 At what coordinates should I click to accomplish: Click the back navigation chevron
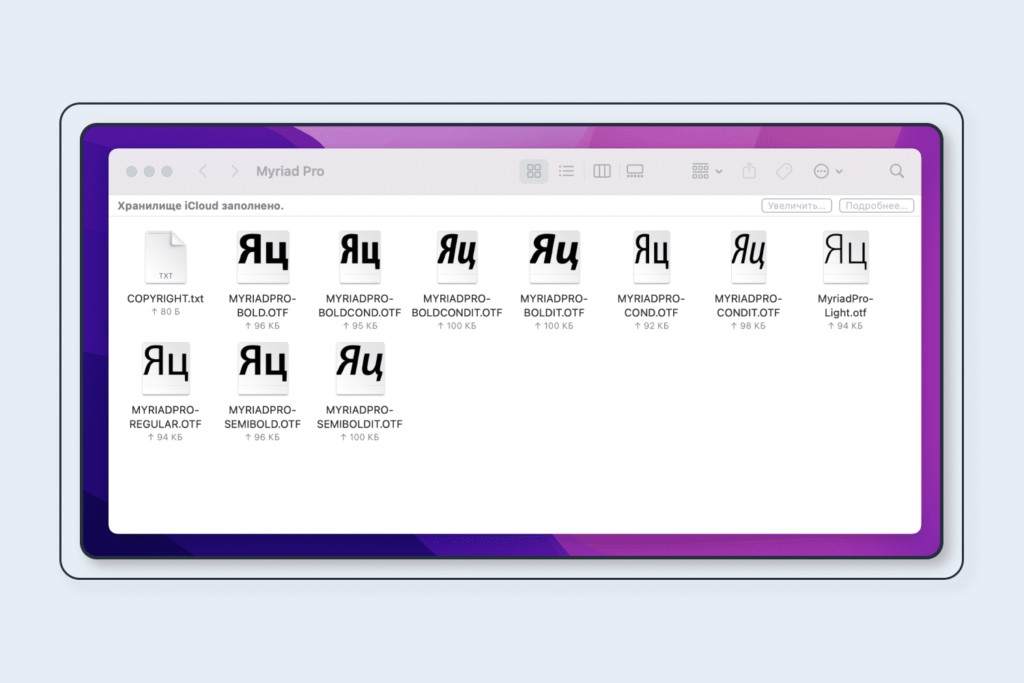(x=205, y=171)
